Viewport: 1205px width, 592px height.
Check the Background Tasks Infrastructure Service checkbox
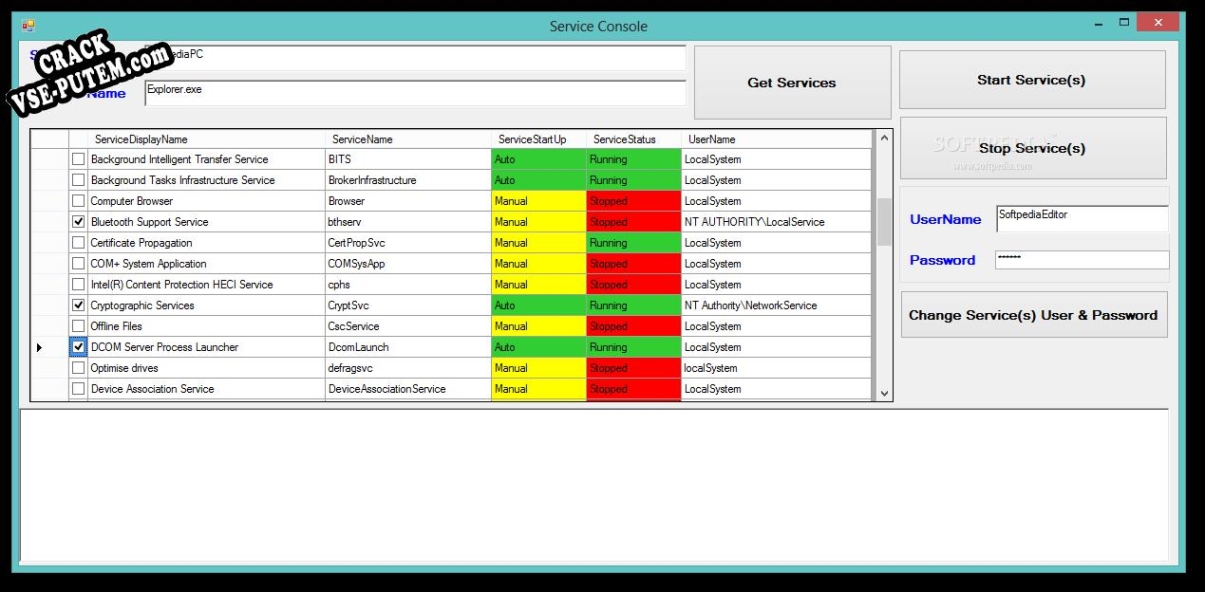78,180
